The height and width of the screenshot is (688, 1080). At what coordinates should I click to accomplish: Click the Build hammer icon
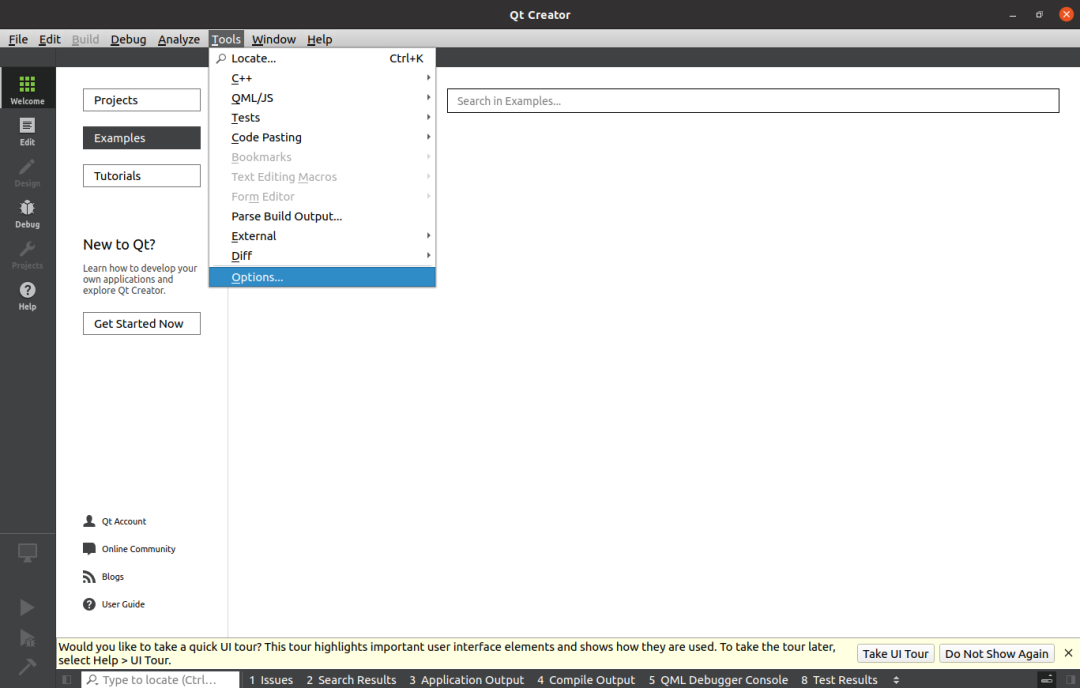click(x=27, y=667)
